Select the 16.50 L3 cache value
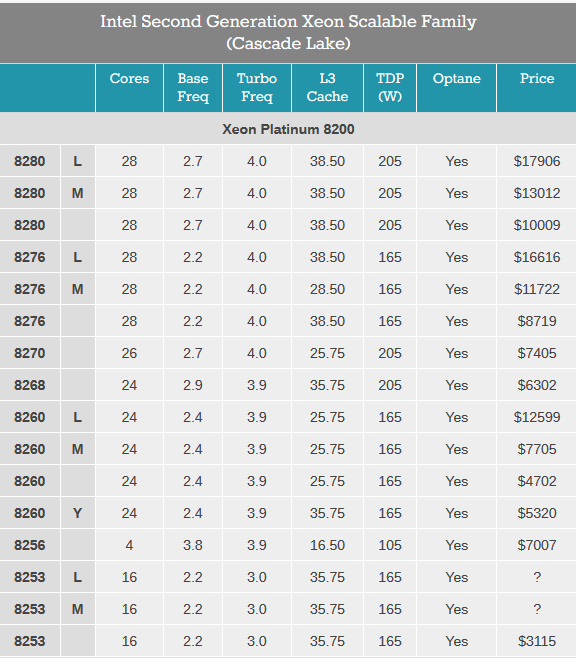 pyautogui.click(x=327, y=545)
